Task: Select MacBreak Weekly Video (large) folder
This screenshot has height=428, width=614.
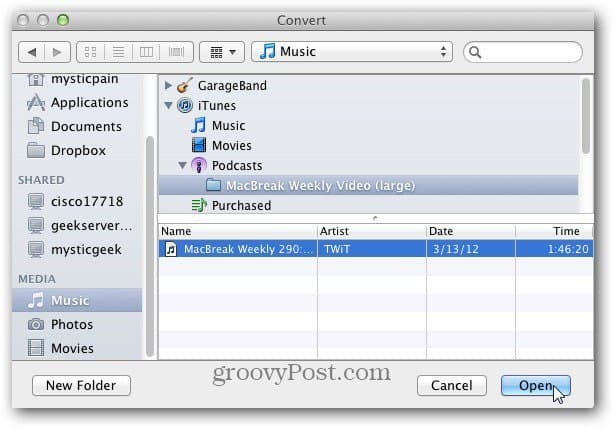Action: (368, 185)
